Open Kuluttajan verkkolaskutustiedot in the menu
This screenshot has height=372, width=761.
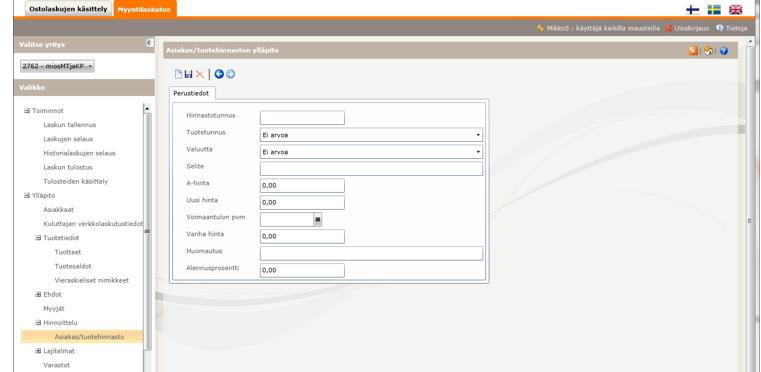[93, 224]
